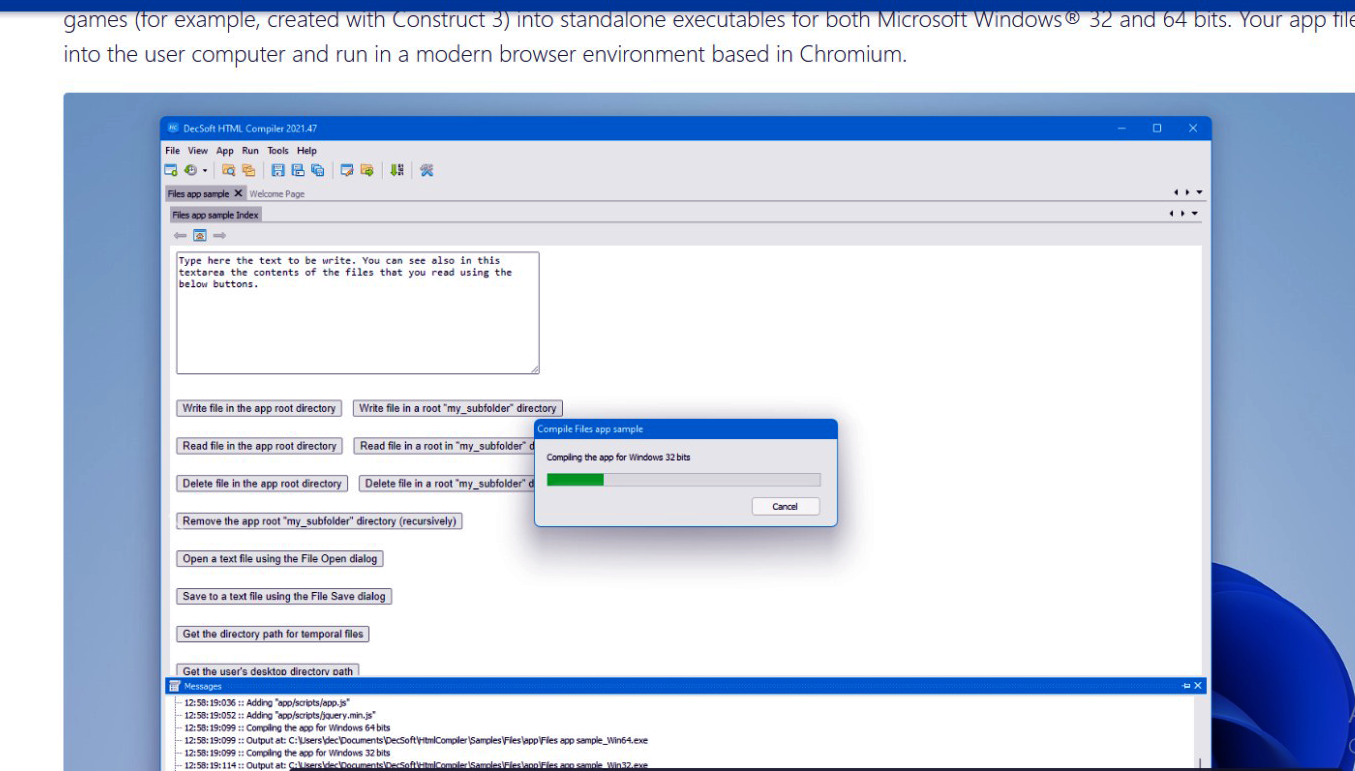Click Delete file in the app root directory
This screenshot has height=771, width=1355.
262,483
